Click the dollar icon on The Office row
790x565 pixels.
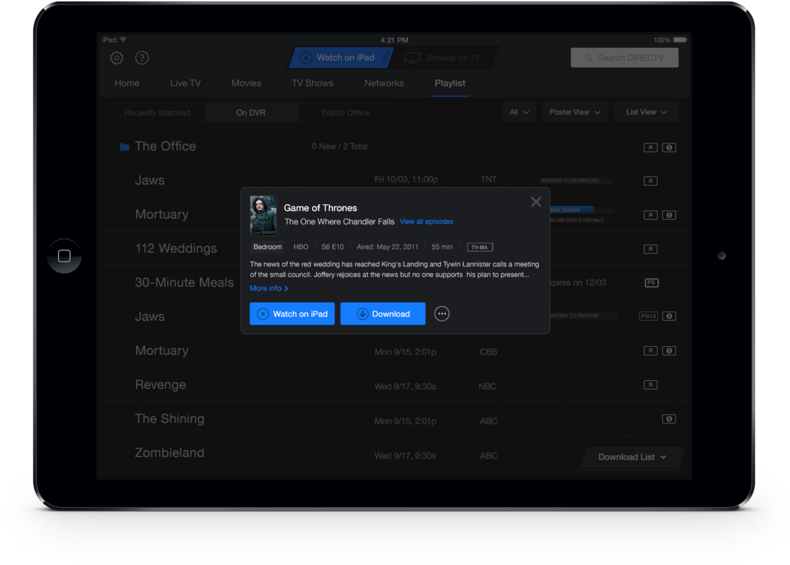click(669, 147)
